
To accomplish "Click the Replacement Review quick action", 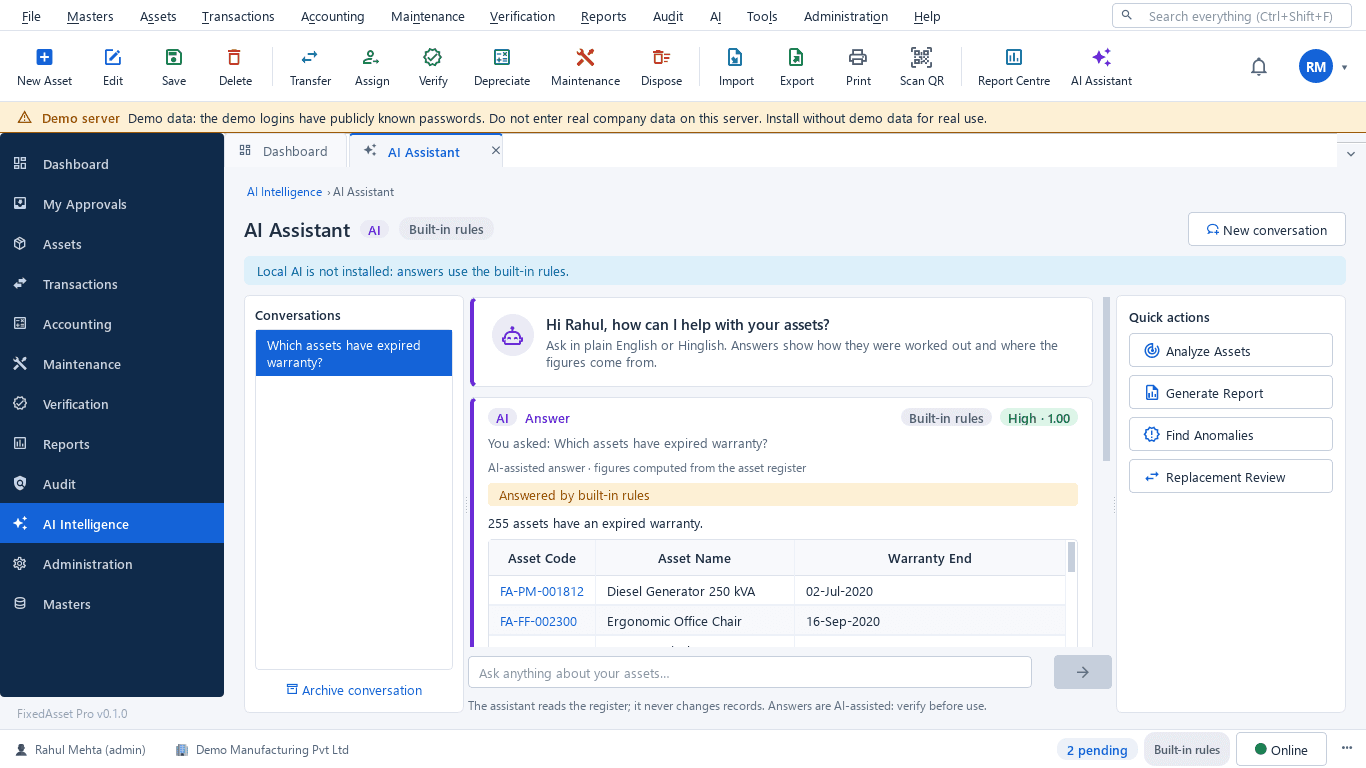I will (1230, 476).
